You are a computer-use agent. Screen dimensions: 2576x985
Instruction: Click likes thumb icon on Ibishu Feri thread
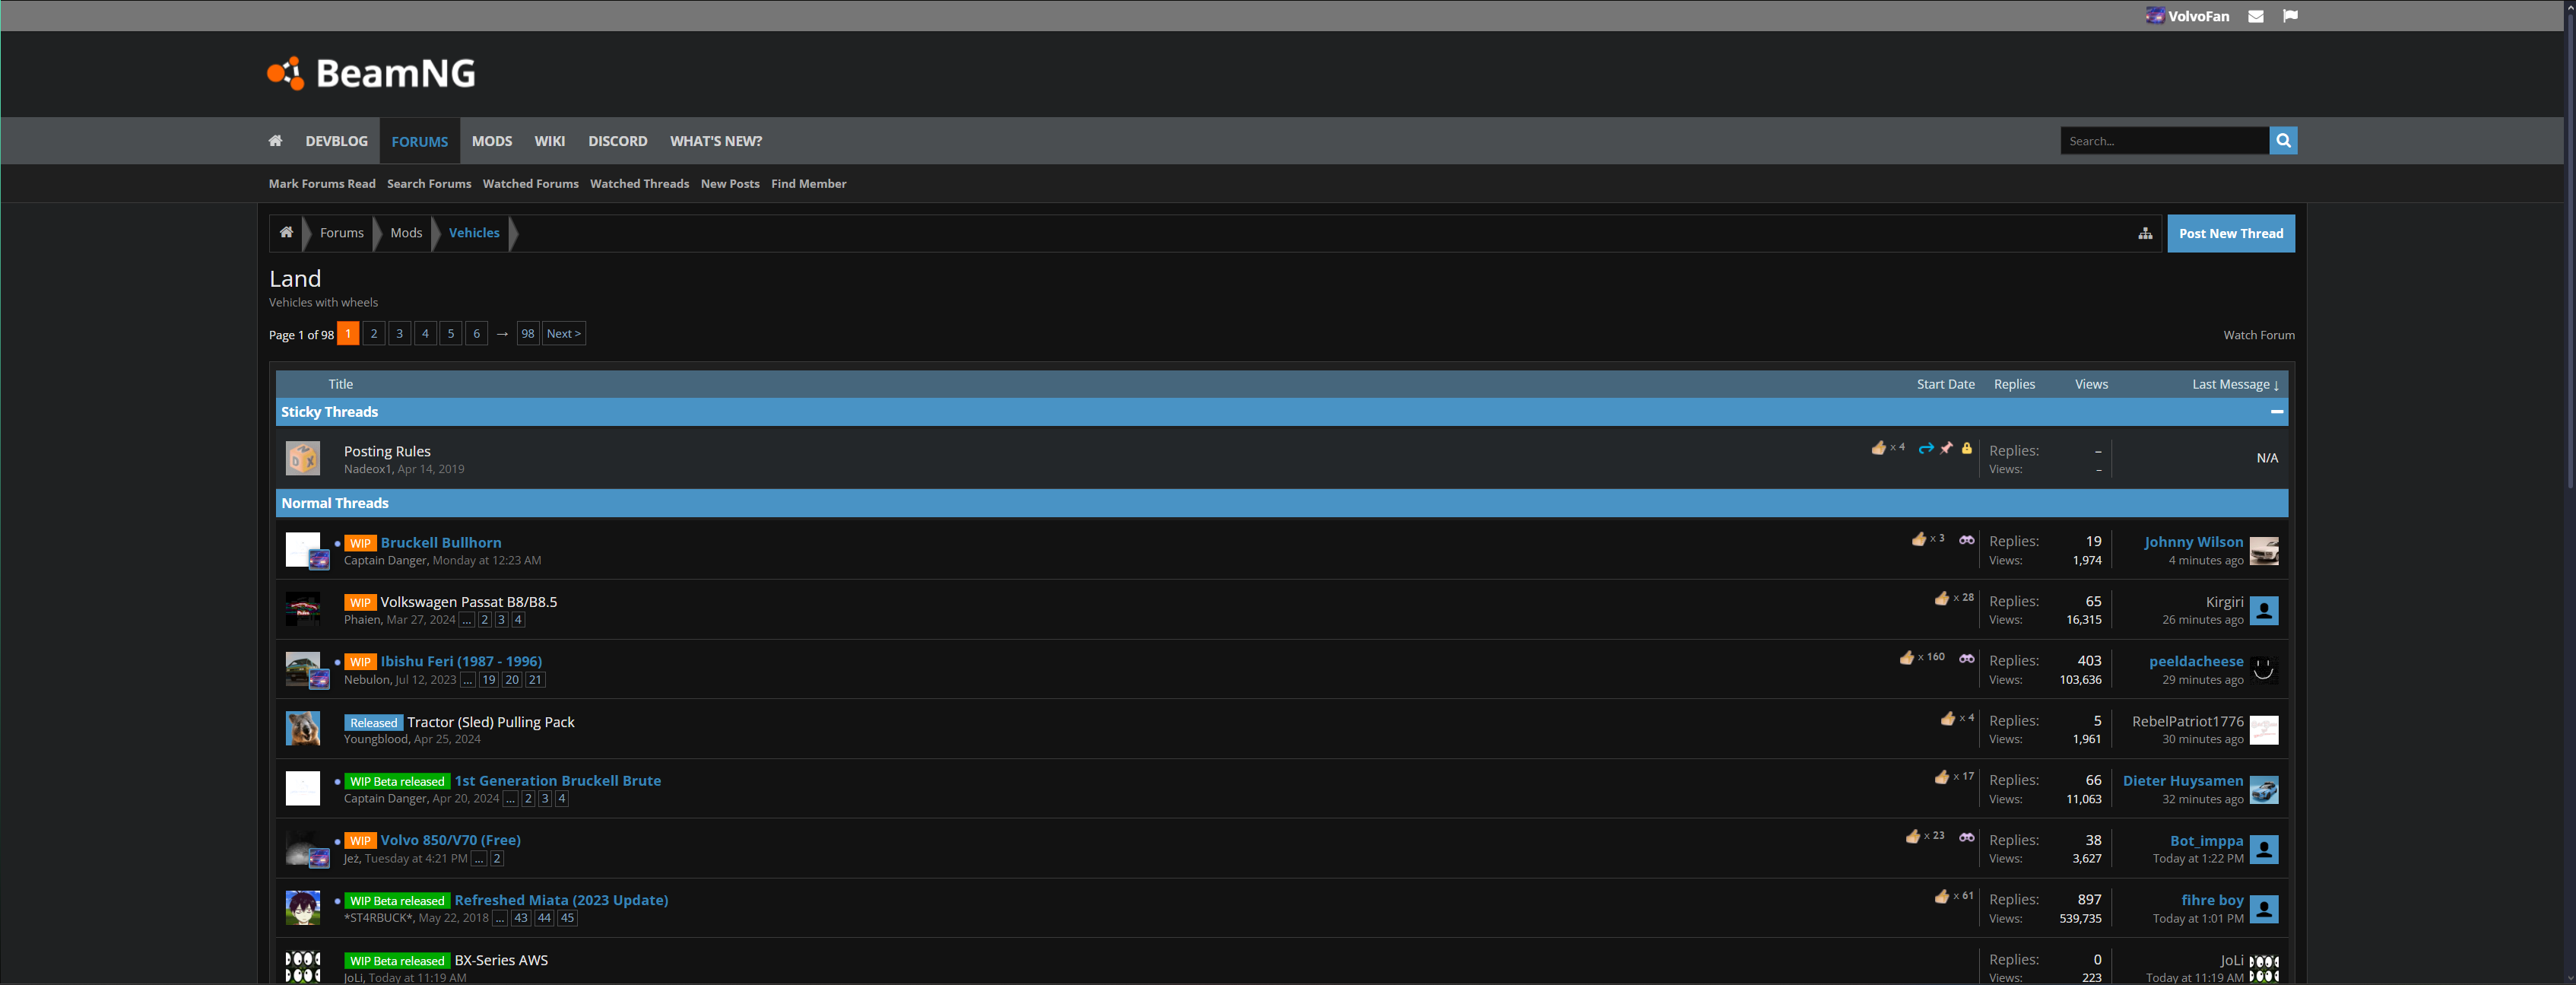click(x=1906, y=658)
